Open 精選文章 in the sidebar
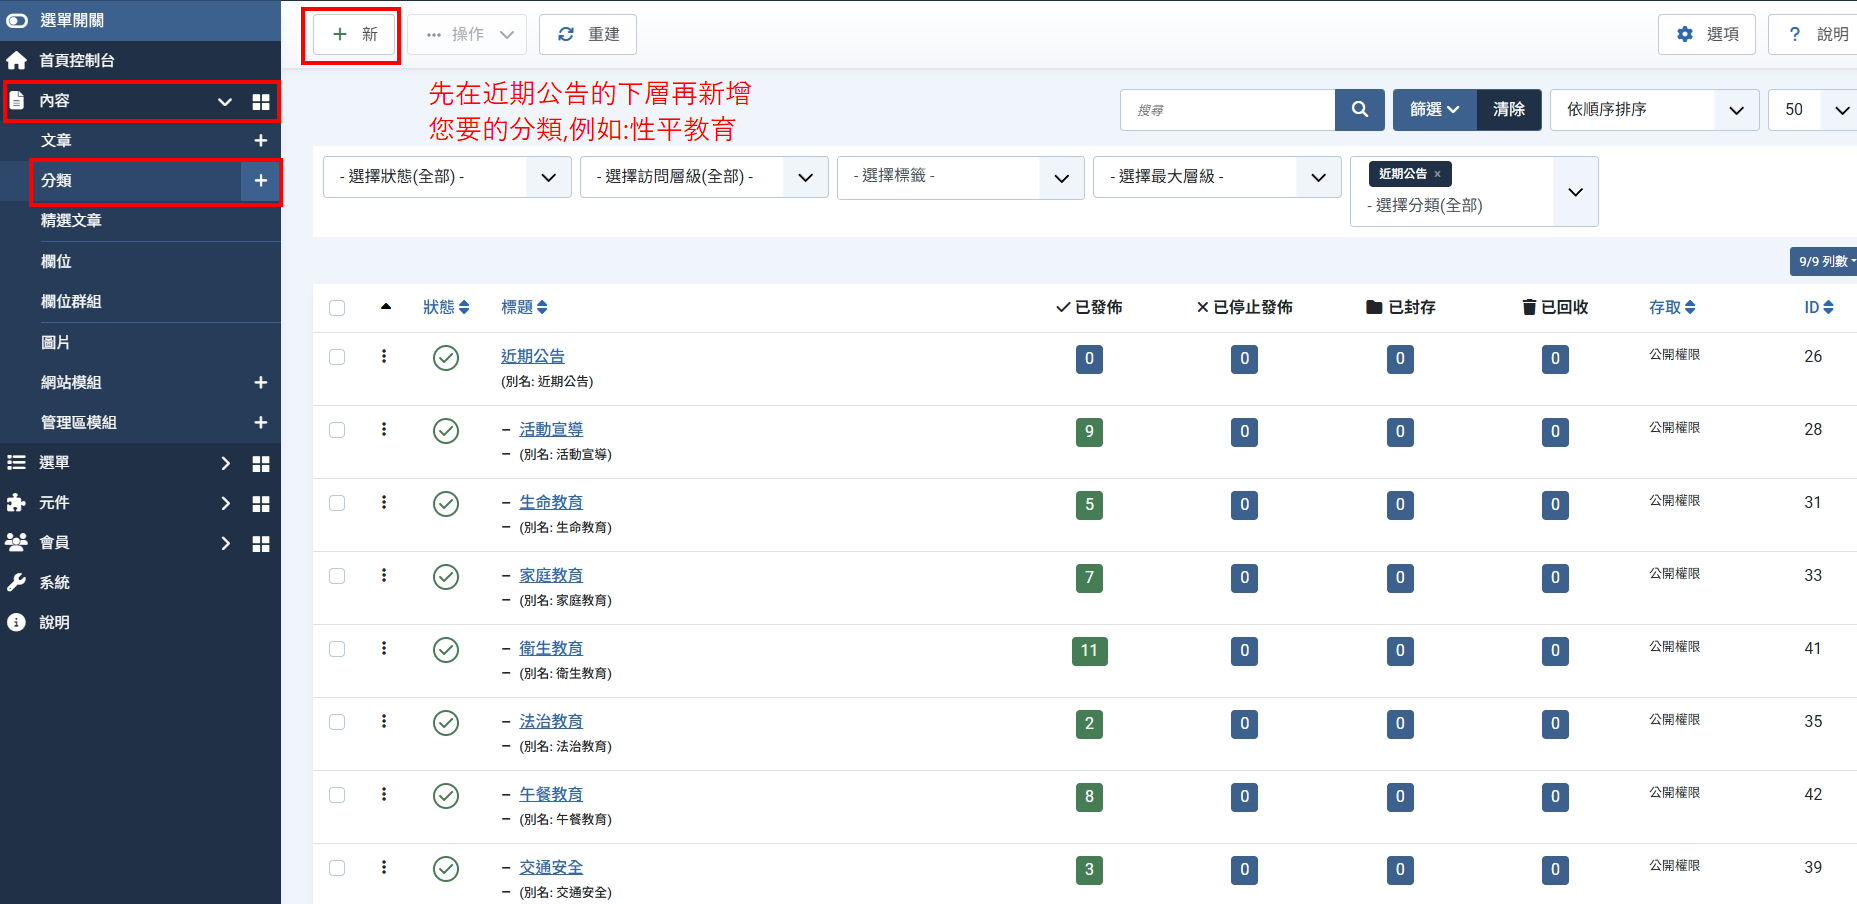1857x904 pixels. (x=71, y=221)
